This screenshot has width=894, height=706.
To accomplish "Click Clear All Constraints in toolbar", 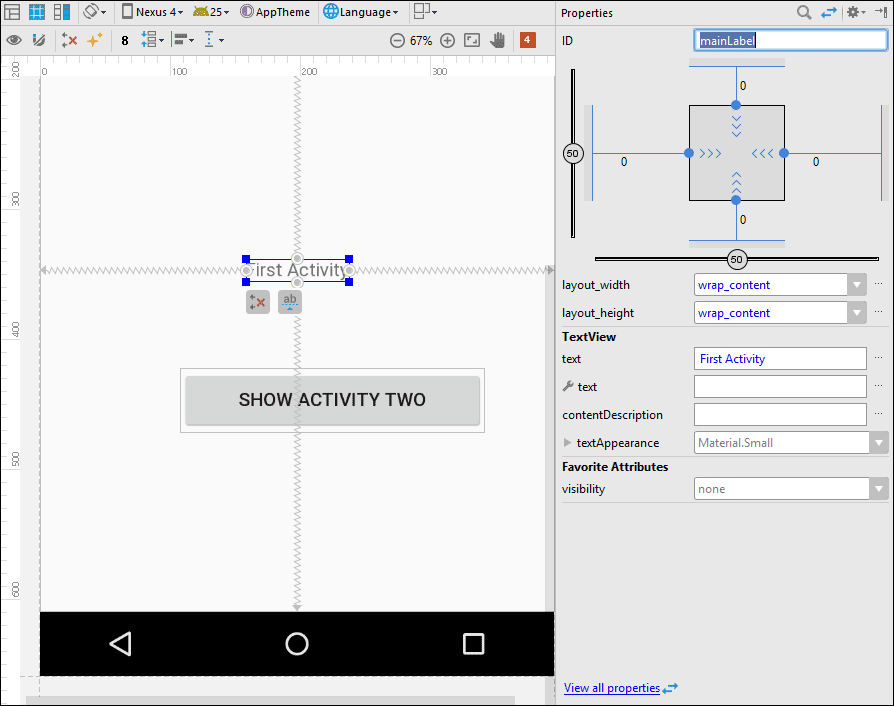I will click(69, 40).
